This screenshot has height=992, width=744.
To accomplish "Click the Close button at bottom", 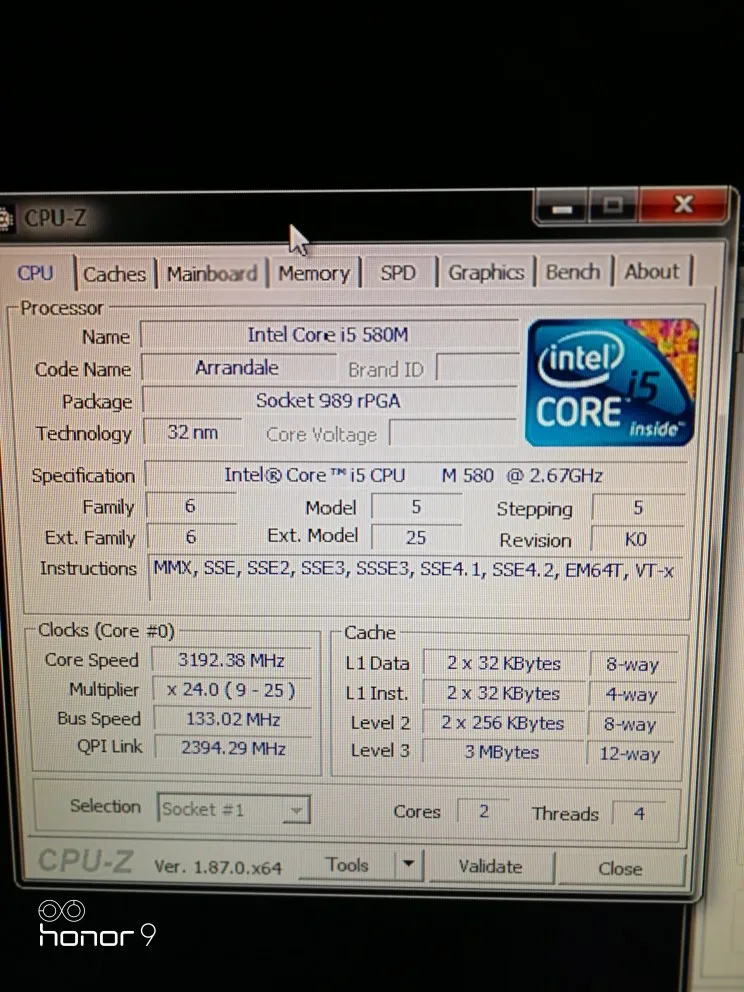I will click(621, 869).
